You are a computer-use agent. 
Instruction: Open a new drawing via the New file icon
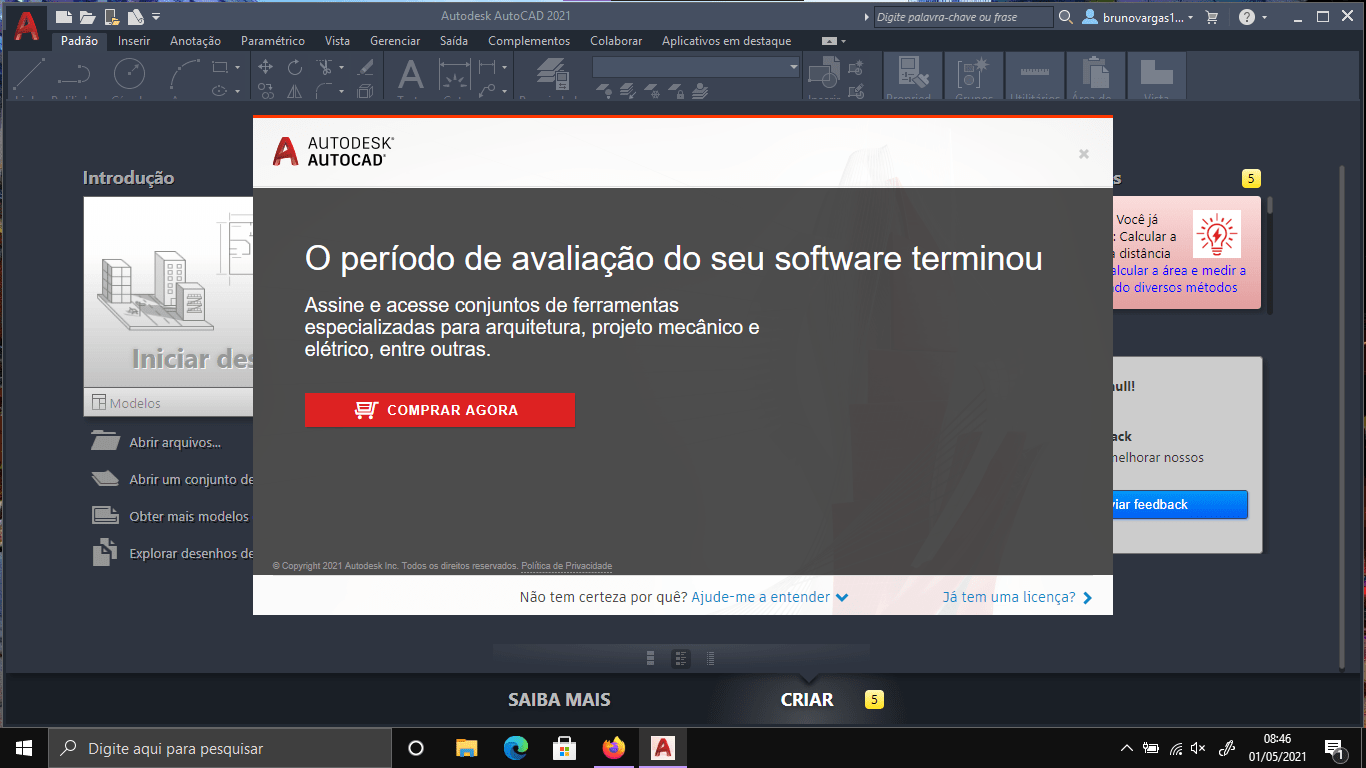tap(61, 16)
